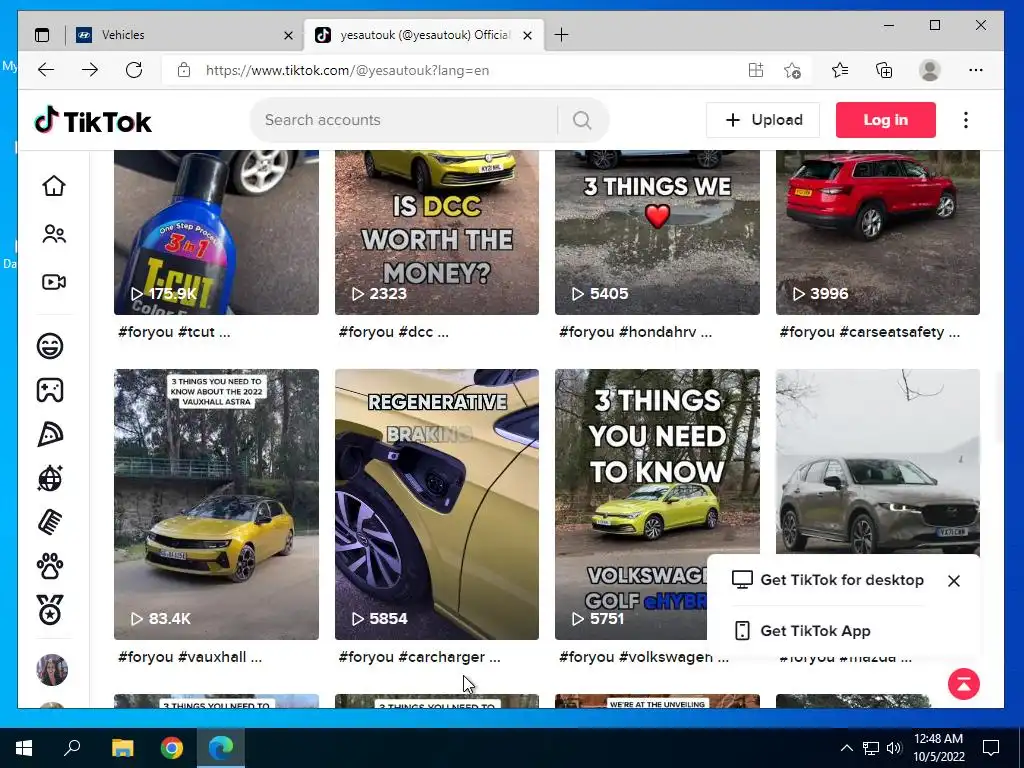
Task: Open the Favorites list icon
Action: click(840, 70)
